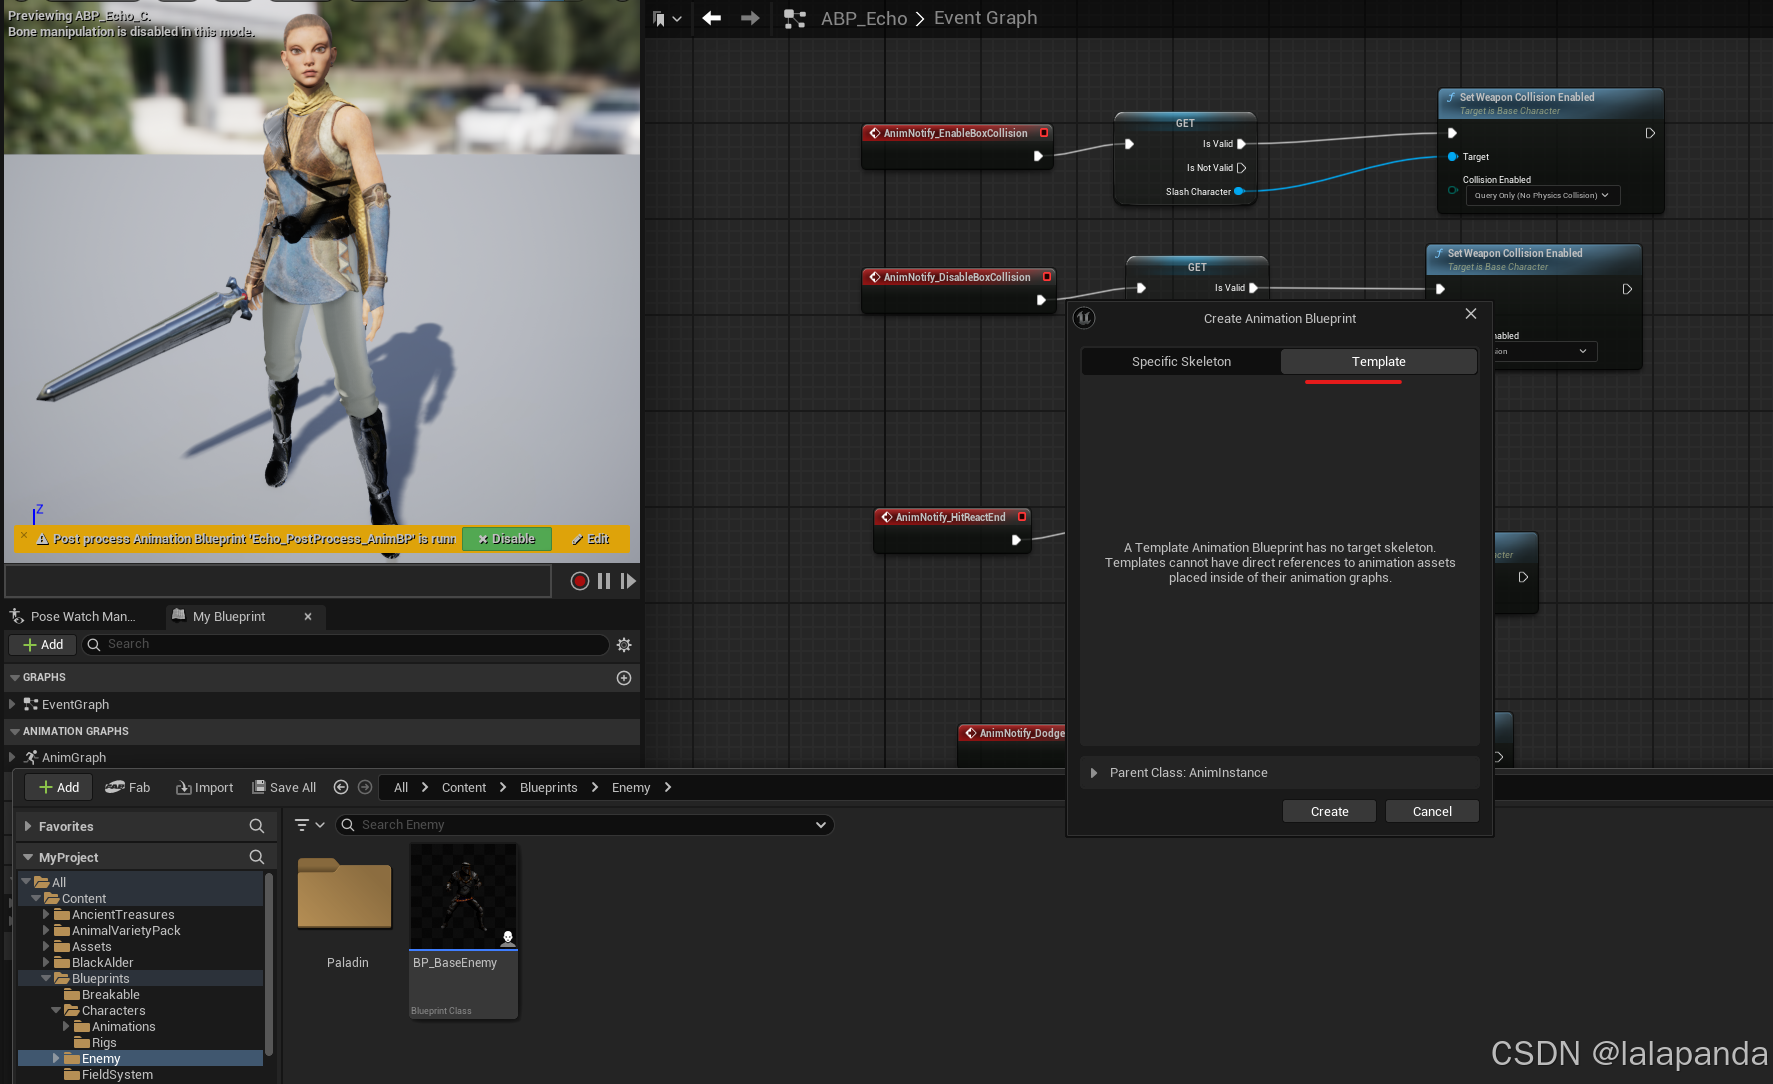The image size is (1773, 1084).
Task: Click the Create button in dialog
Action: (1329, 812)
